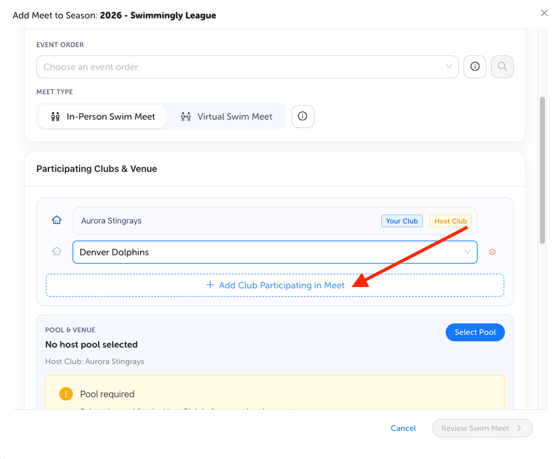This screenshot has width=559, height=459.
Task: Click the plus icon to add club
Action: [210, 285]
